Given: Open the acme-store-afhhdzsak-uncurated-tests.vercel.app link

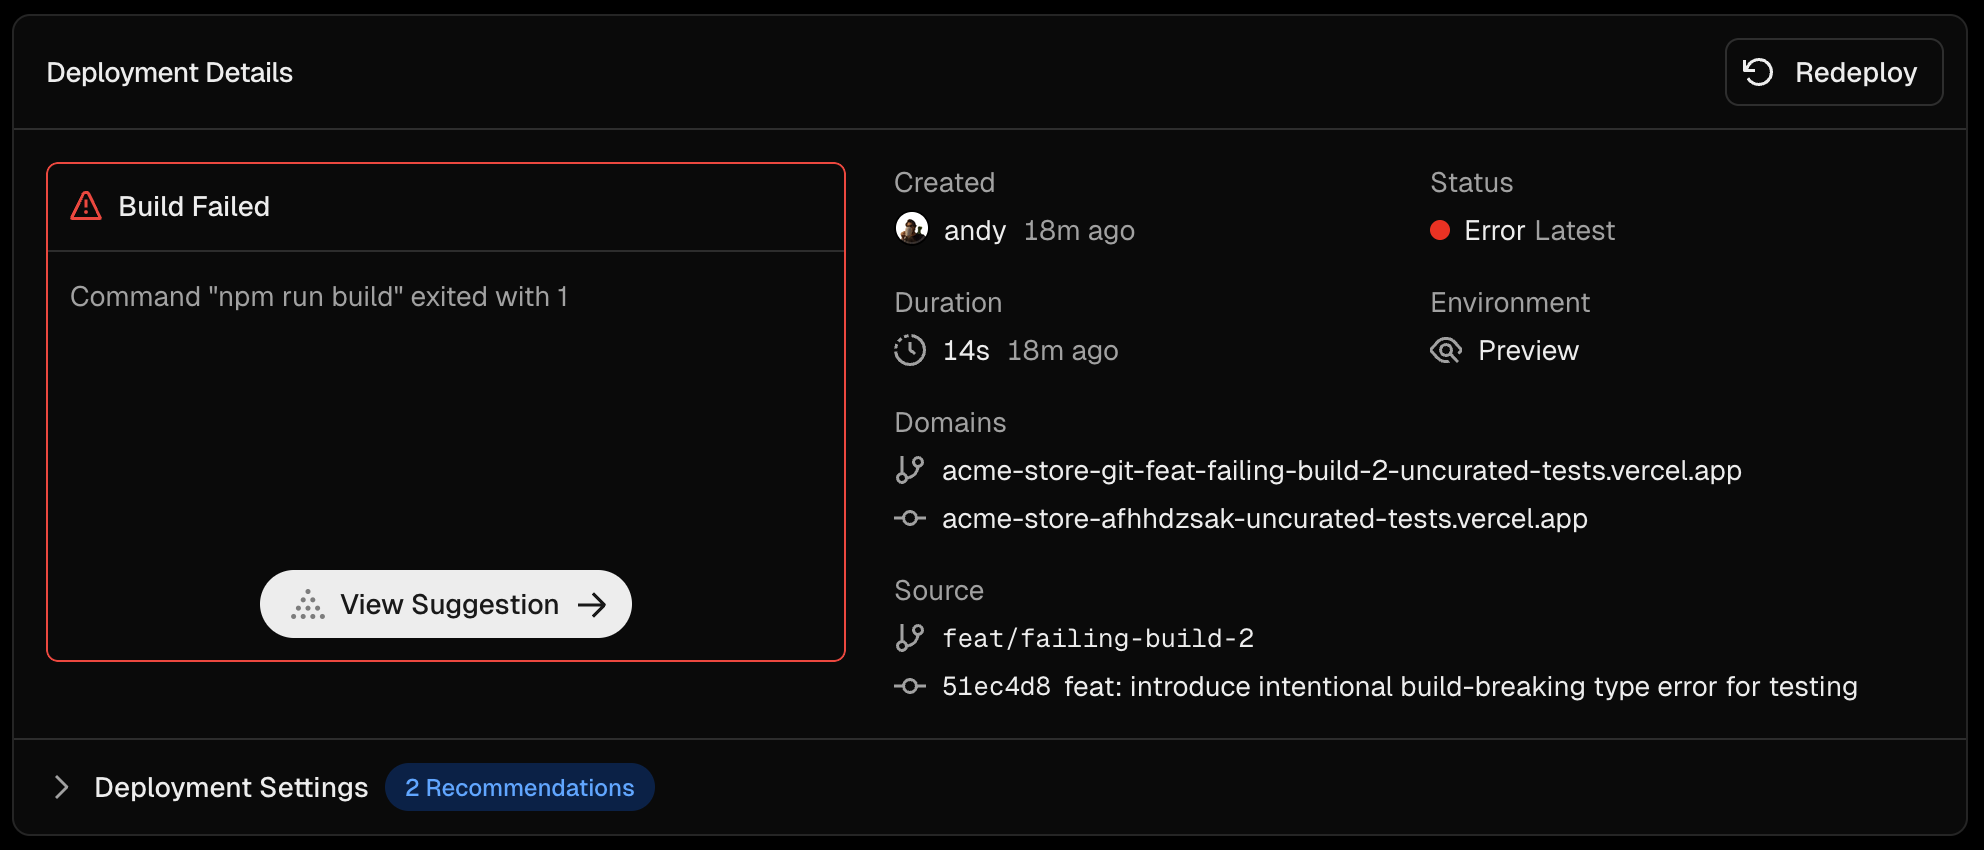Looking at the screenshot, I should [1265, 518].
